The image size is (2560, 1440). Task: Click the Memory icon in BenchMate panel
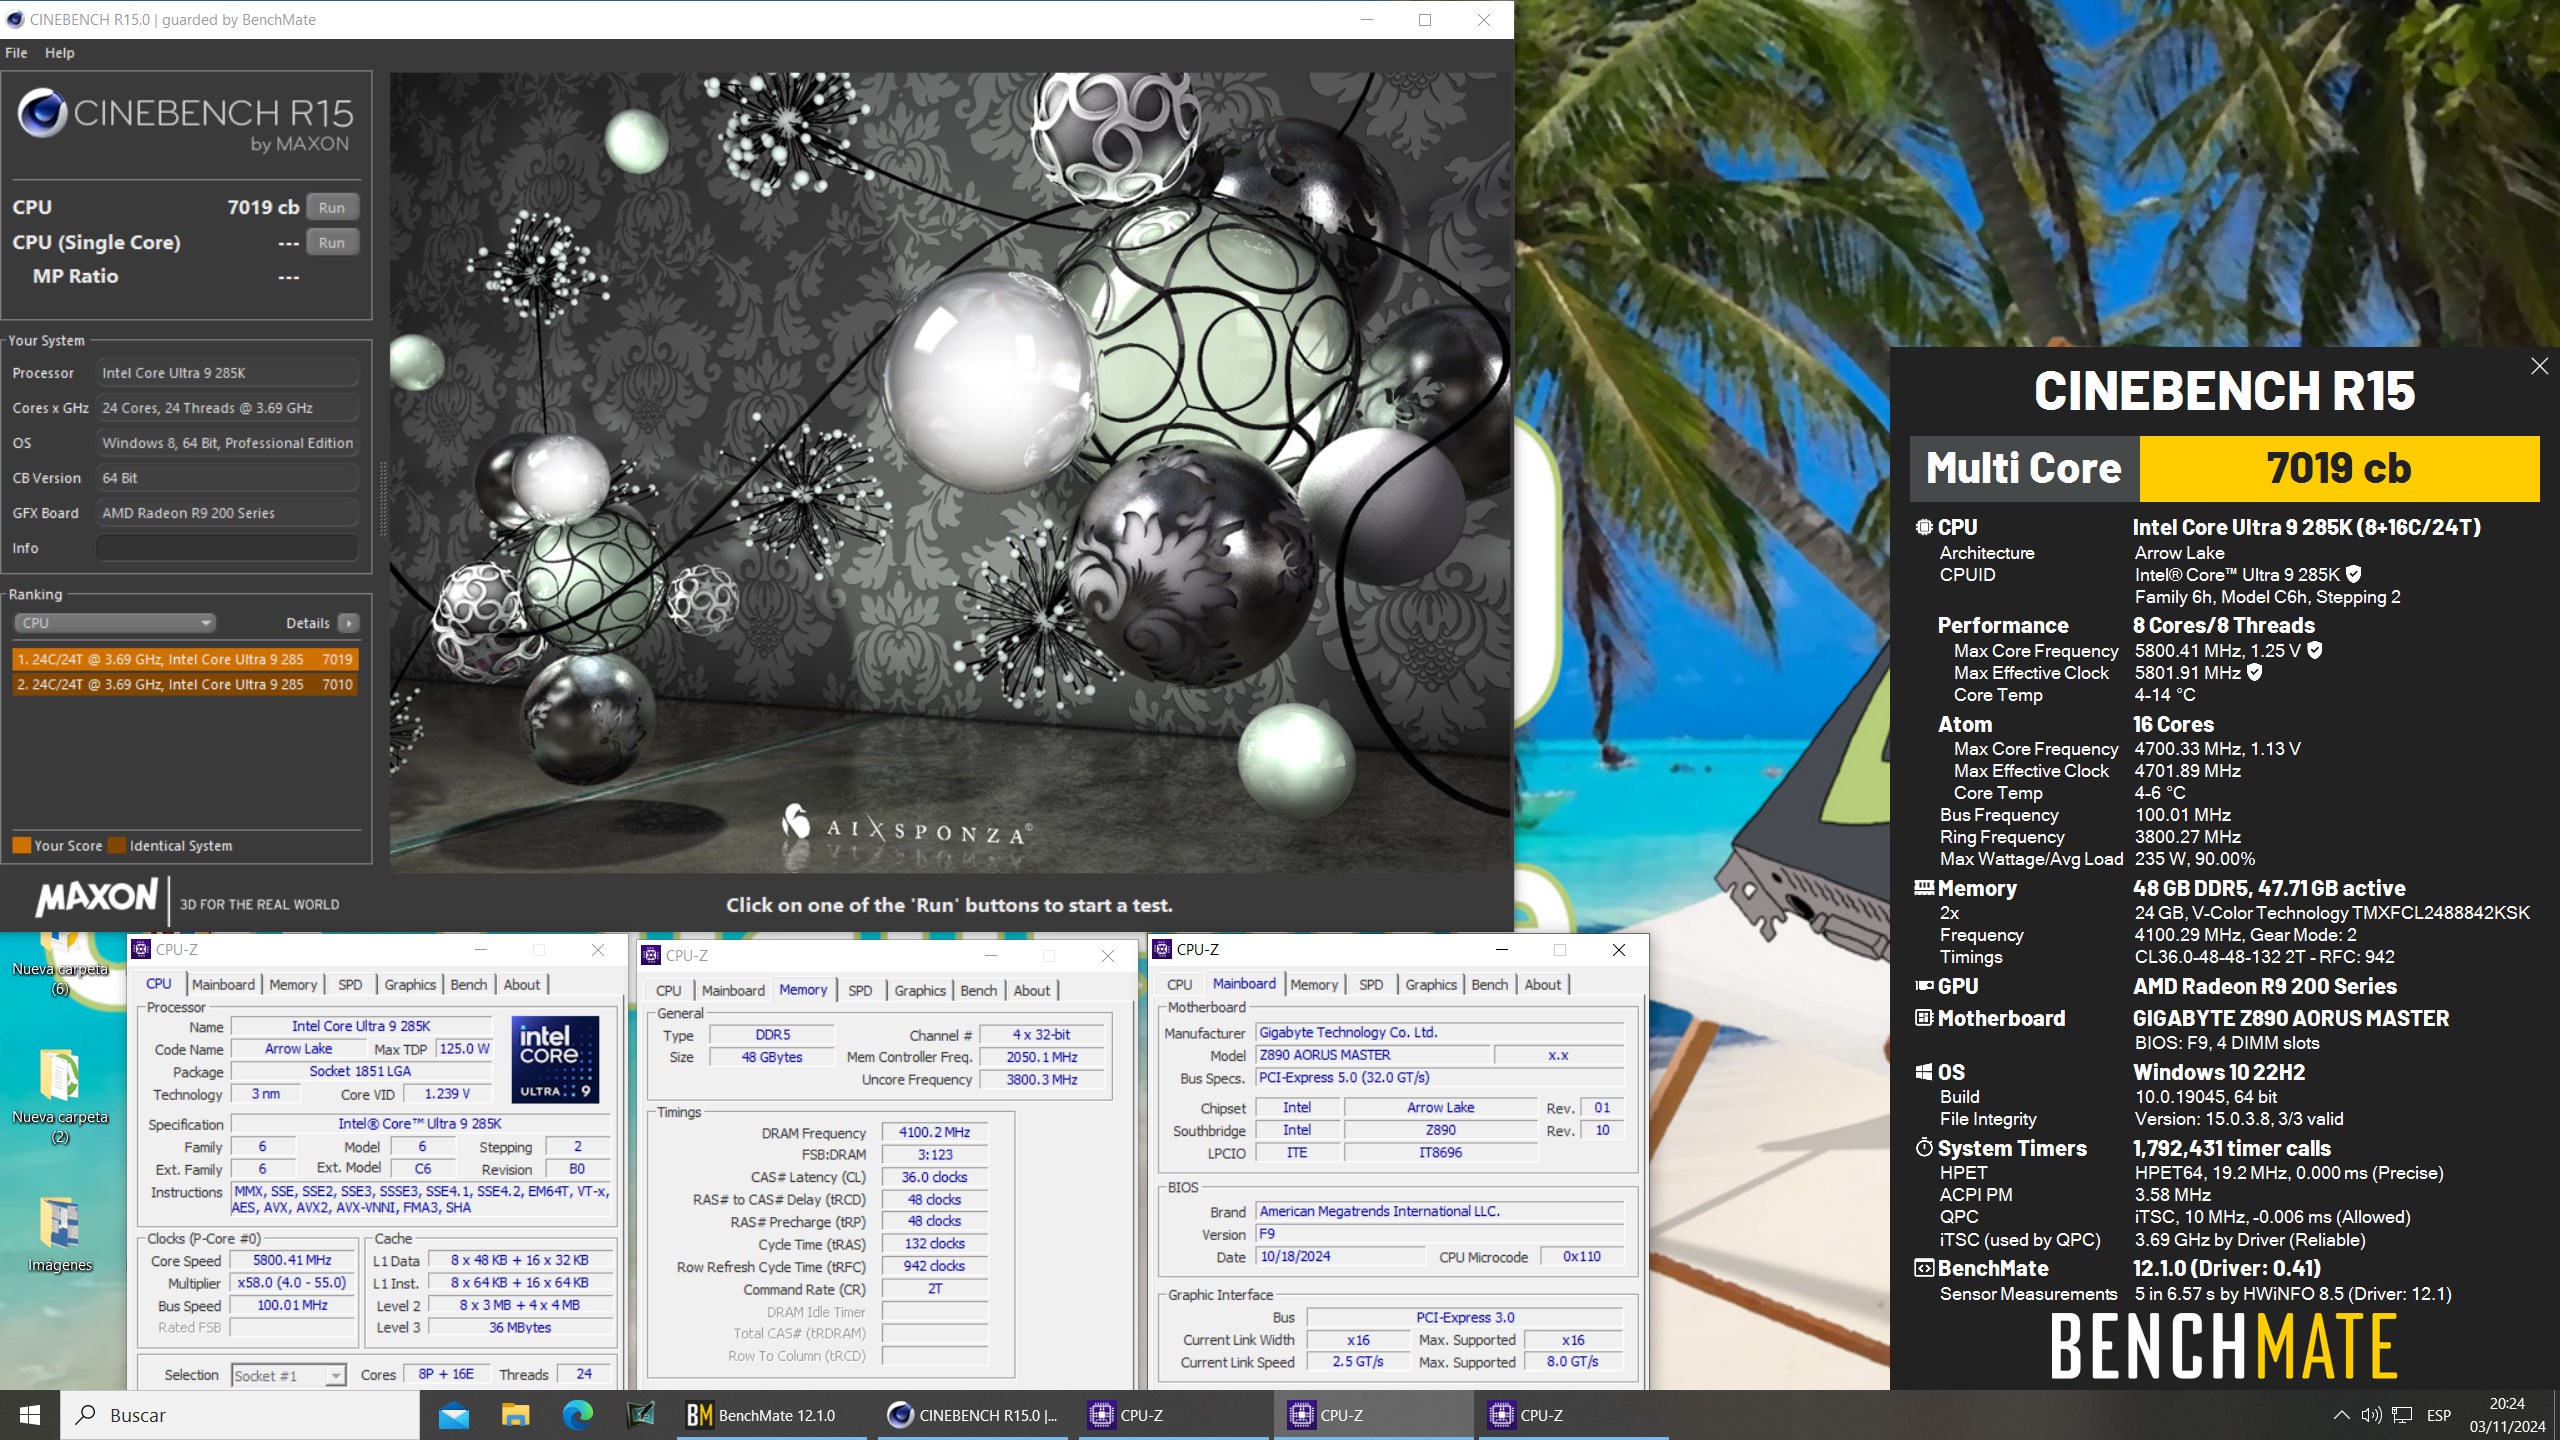[1924, 888]
